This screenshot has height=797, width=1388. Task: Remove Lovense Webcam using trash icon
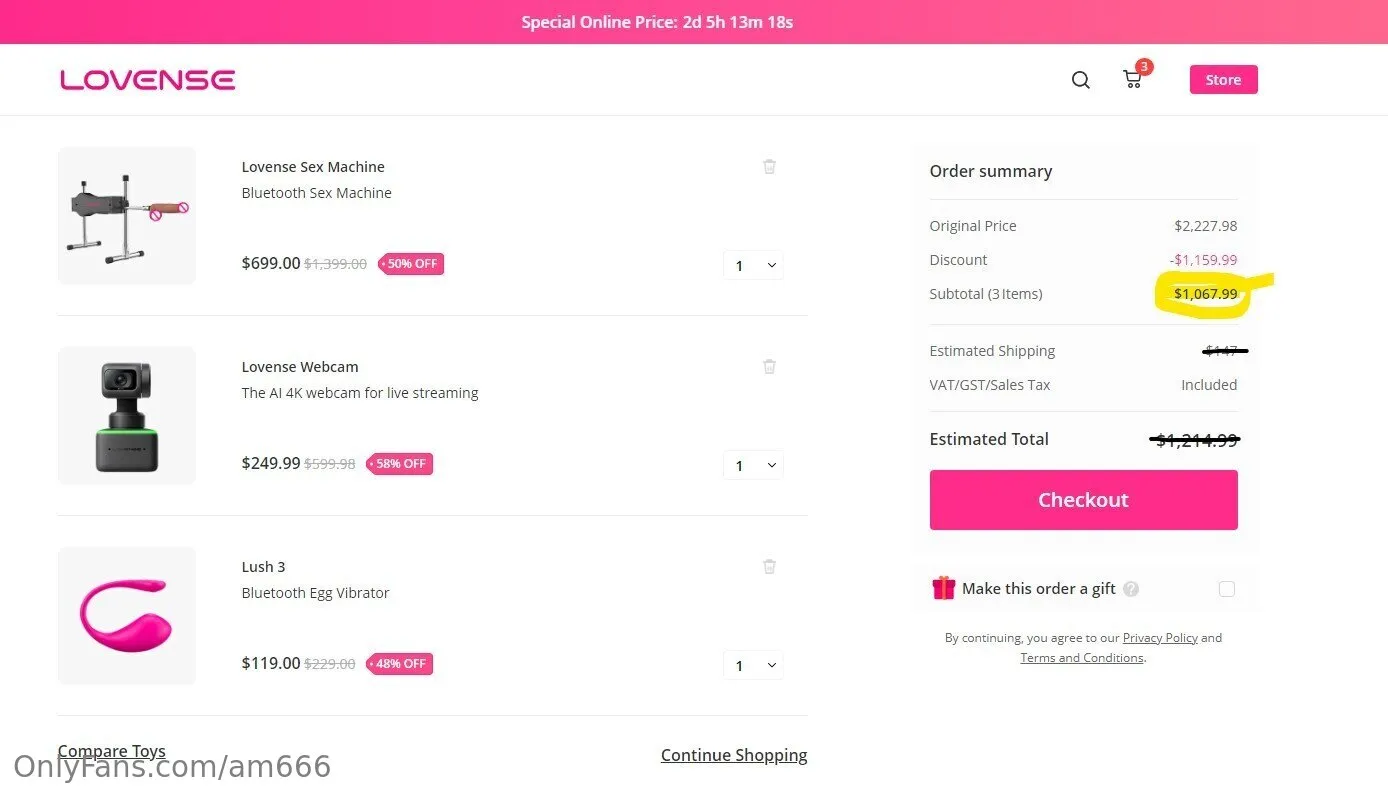tap(769, 367)
